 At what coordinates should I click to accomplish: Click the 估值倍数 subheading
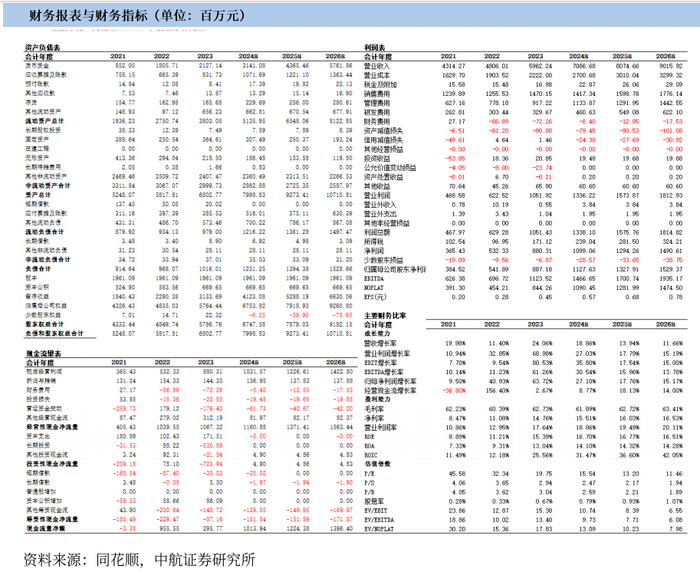coord(377,464)
